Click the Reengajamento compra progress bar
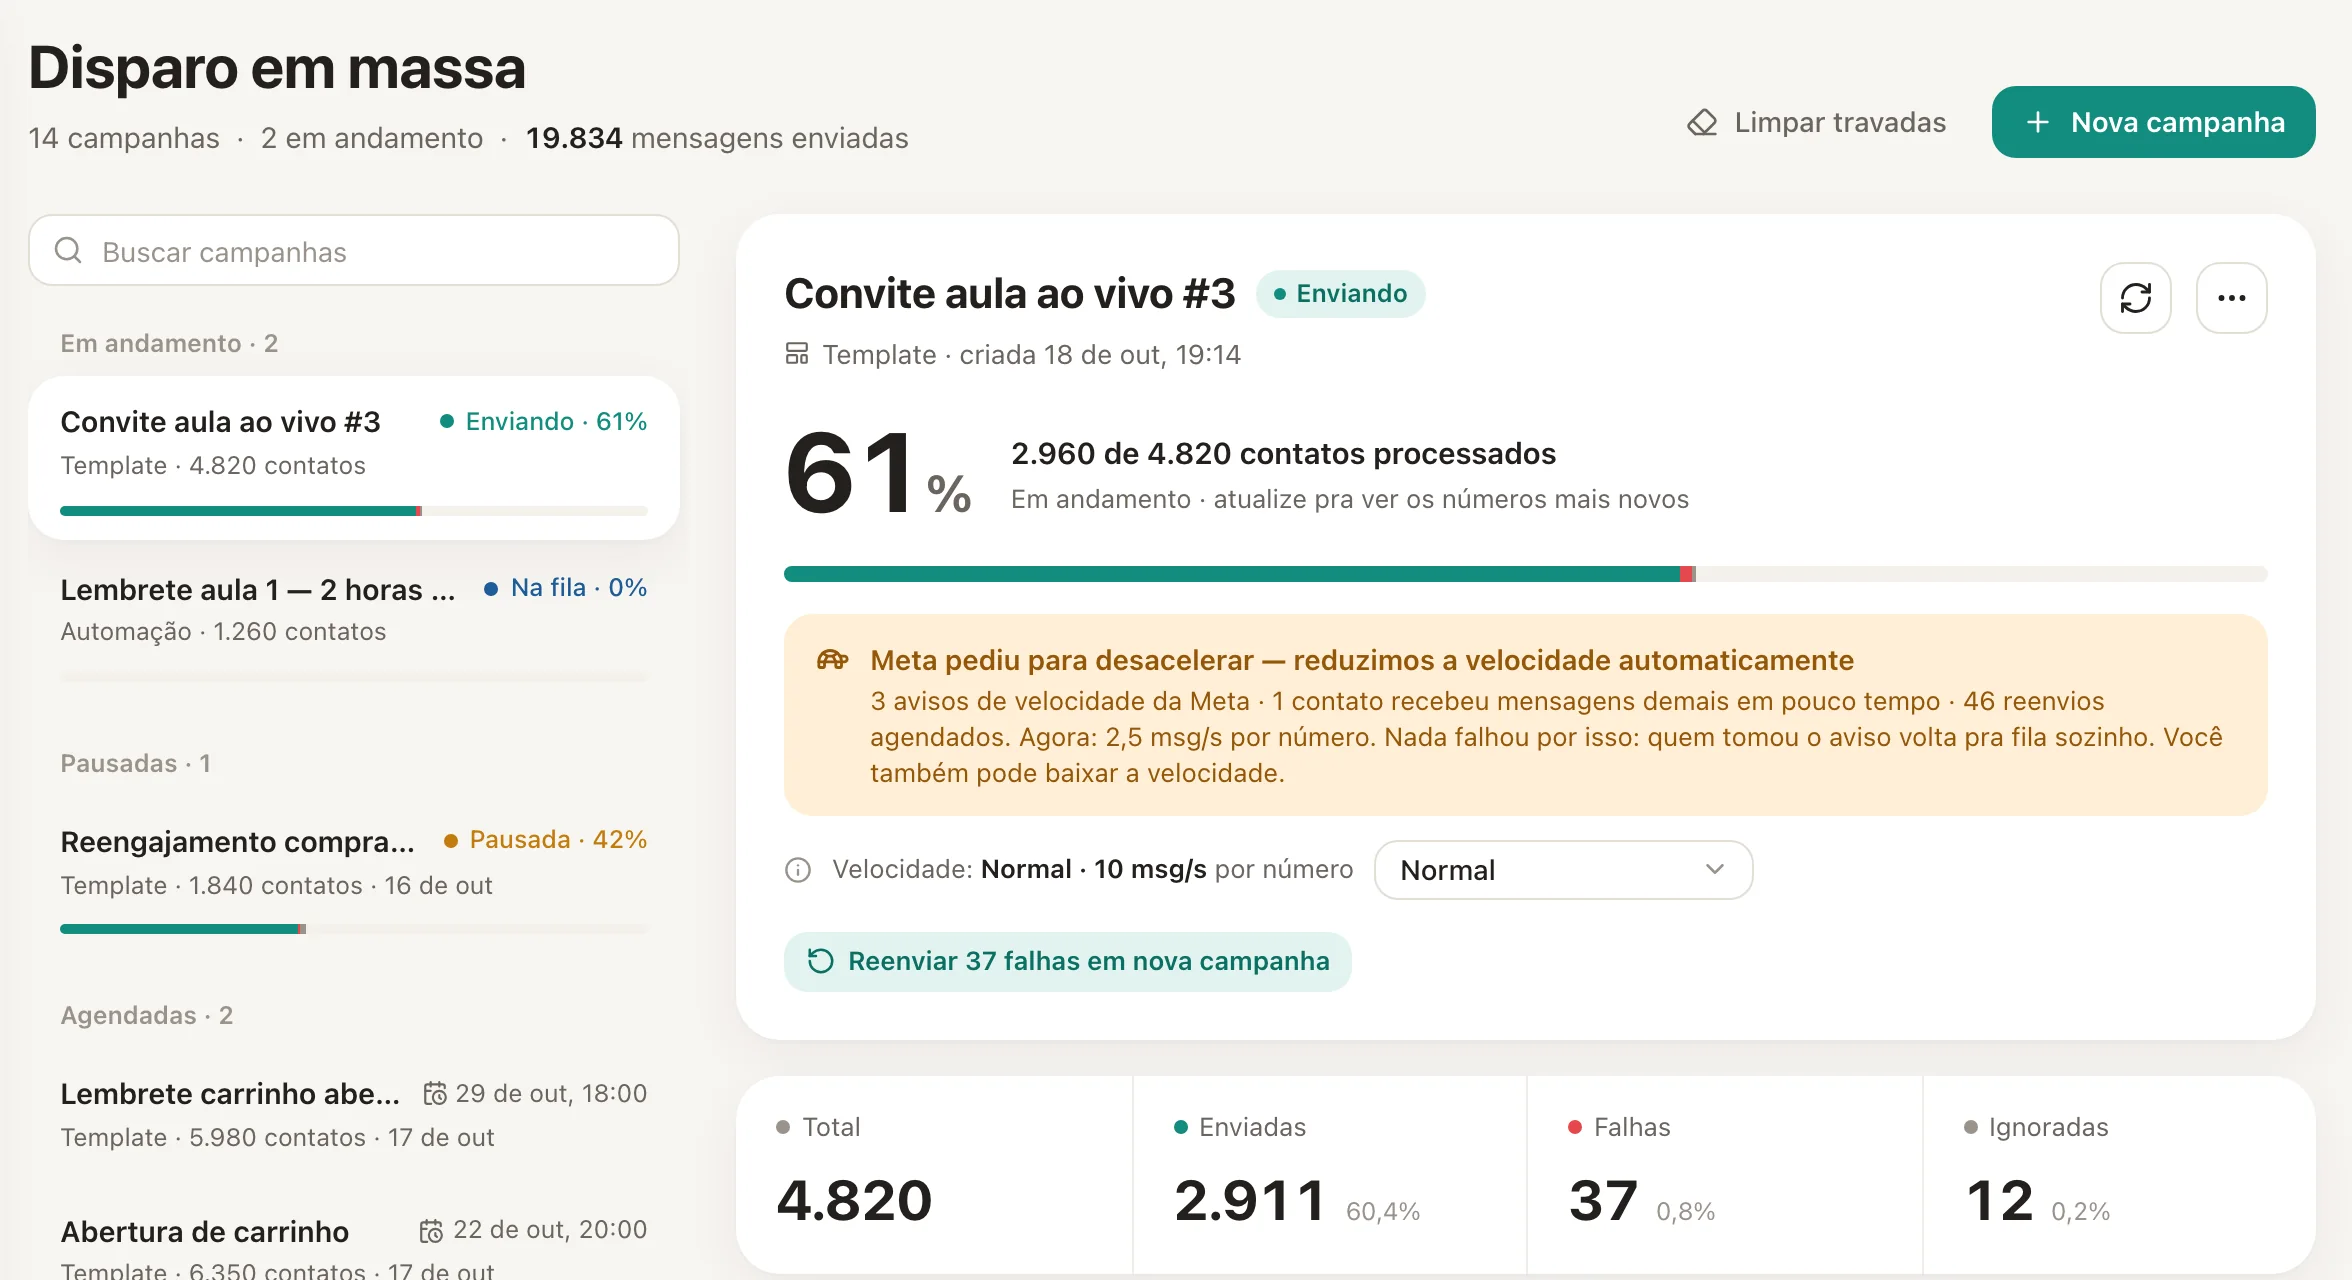The height and width of the screenshot is (1280, 2352). 354,929
